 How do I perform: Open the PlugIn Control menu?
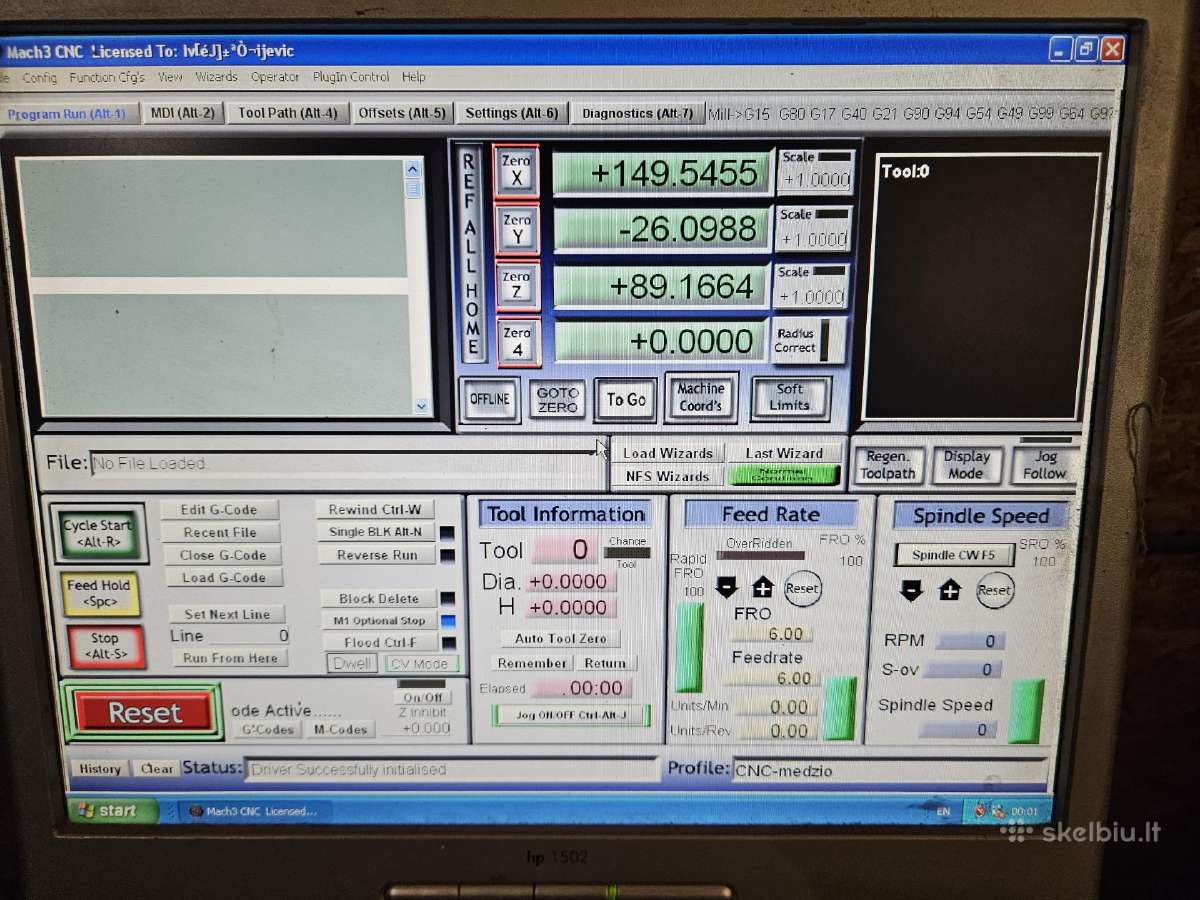[x=351, y=77]
